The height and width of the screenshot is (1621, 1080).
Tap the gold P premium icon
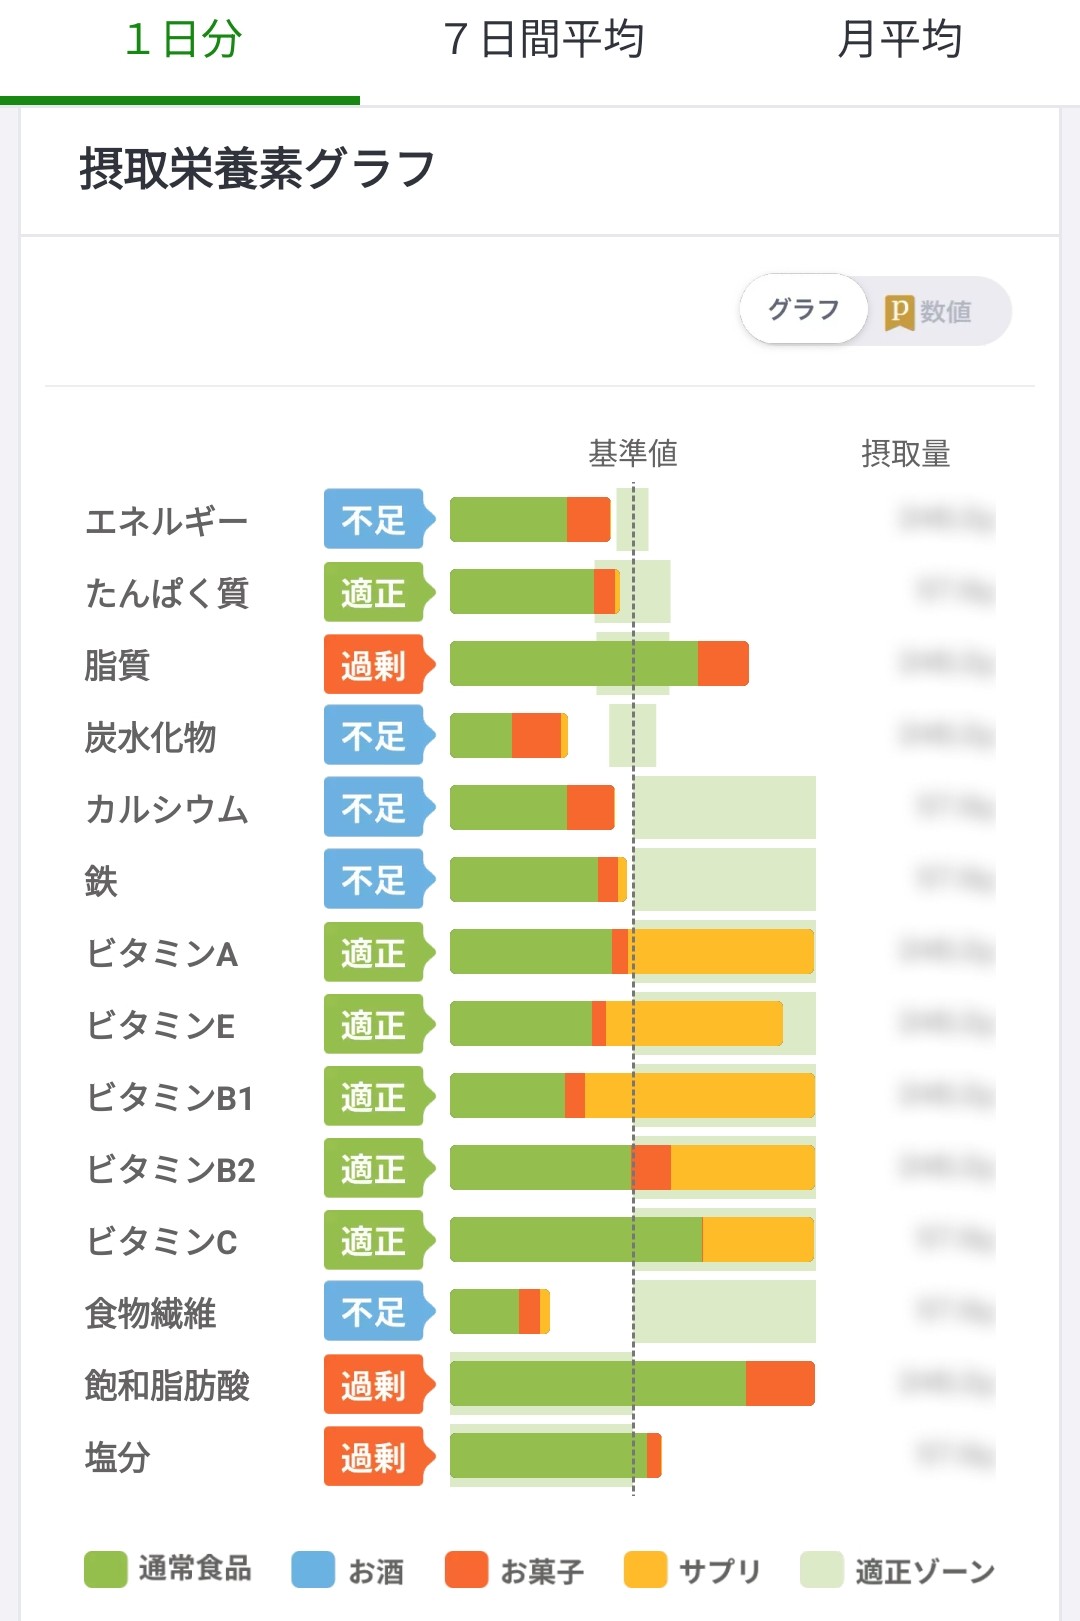(899, 312)
